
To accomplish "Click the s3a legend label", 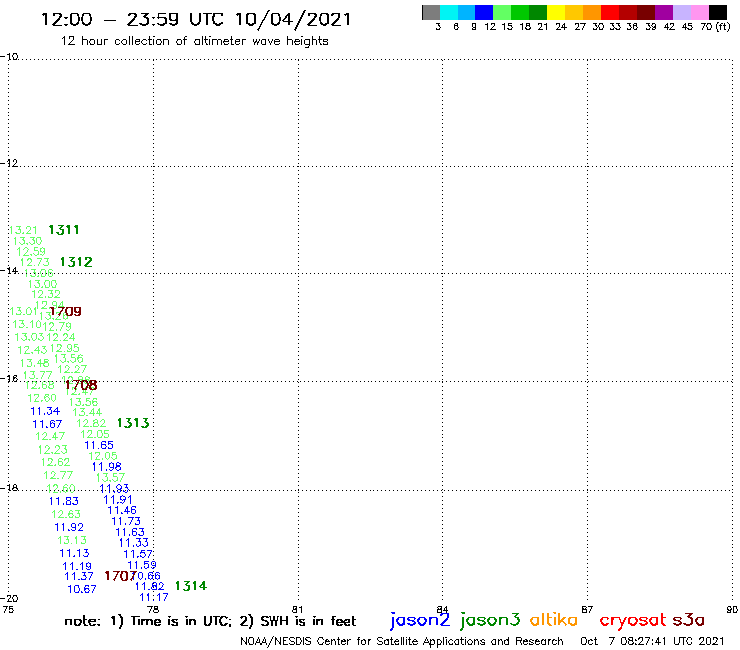I will click(689, 620).
